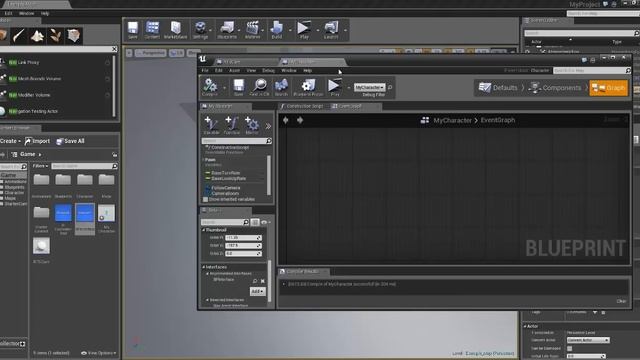The width and height of the screenshot is (640, 360).
Task: Open Blueprints icon in main toolbar
Action: (227, 30)
